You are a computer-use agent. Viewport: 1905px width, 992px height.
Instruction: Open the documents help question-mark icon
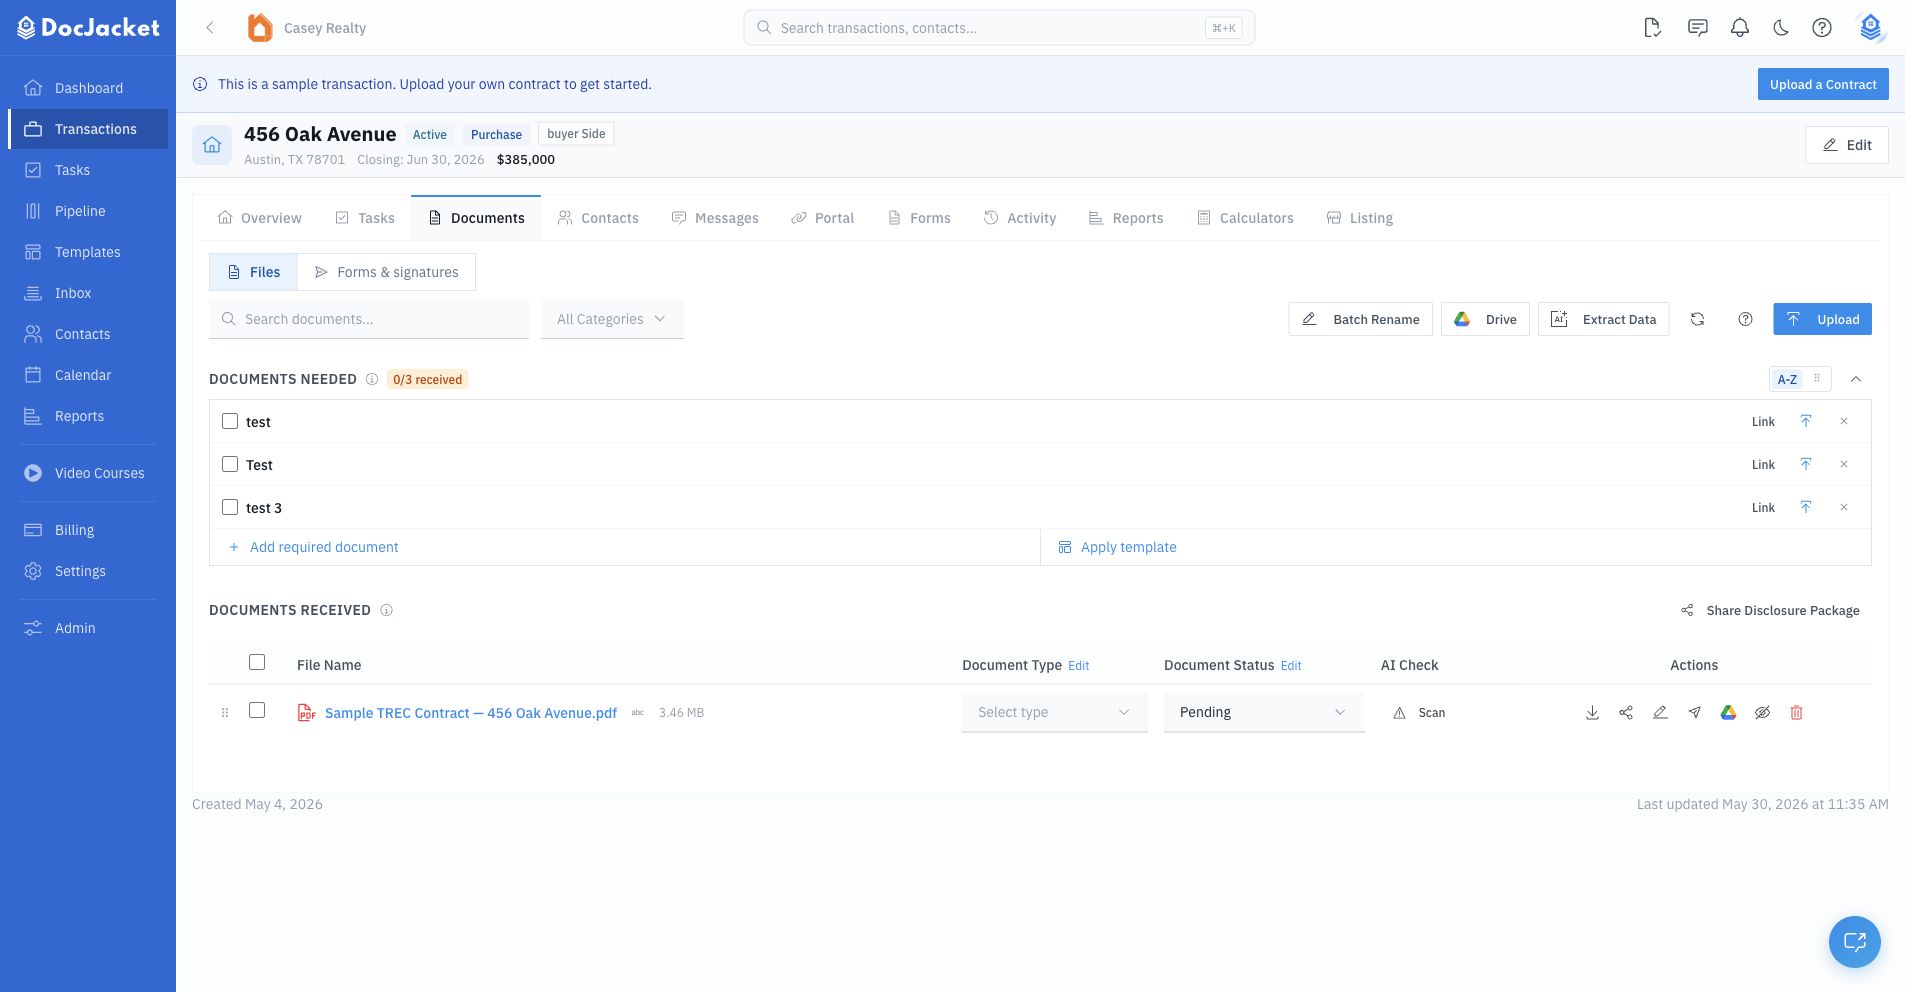pos(1745,319)
